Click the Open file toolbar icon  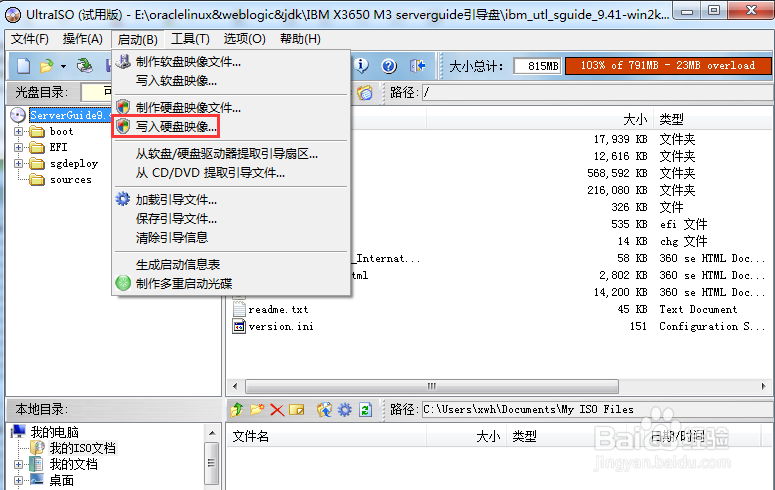click(x=46, y=66)
